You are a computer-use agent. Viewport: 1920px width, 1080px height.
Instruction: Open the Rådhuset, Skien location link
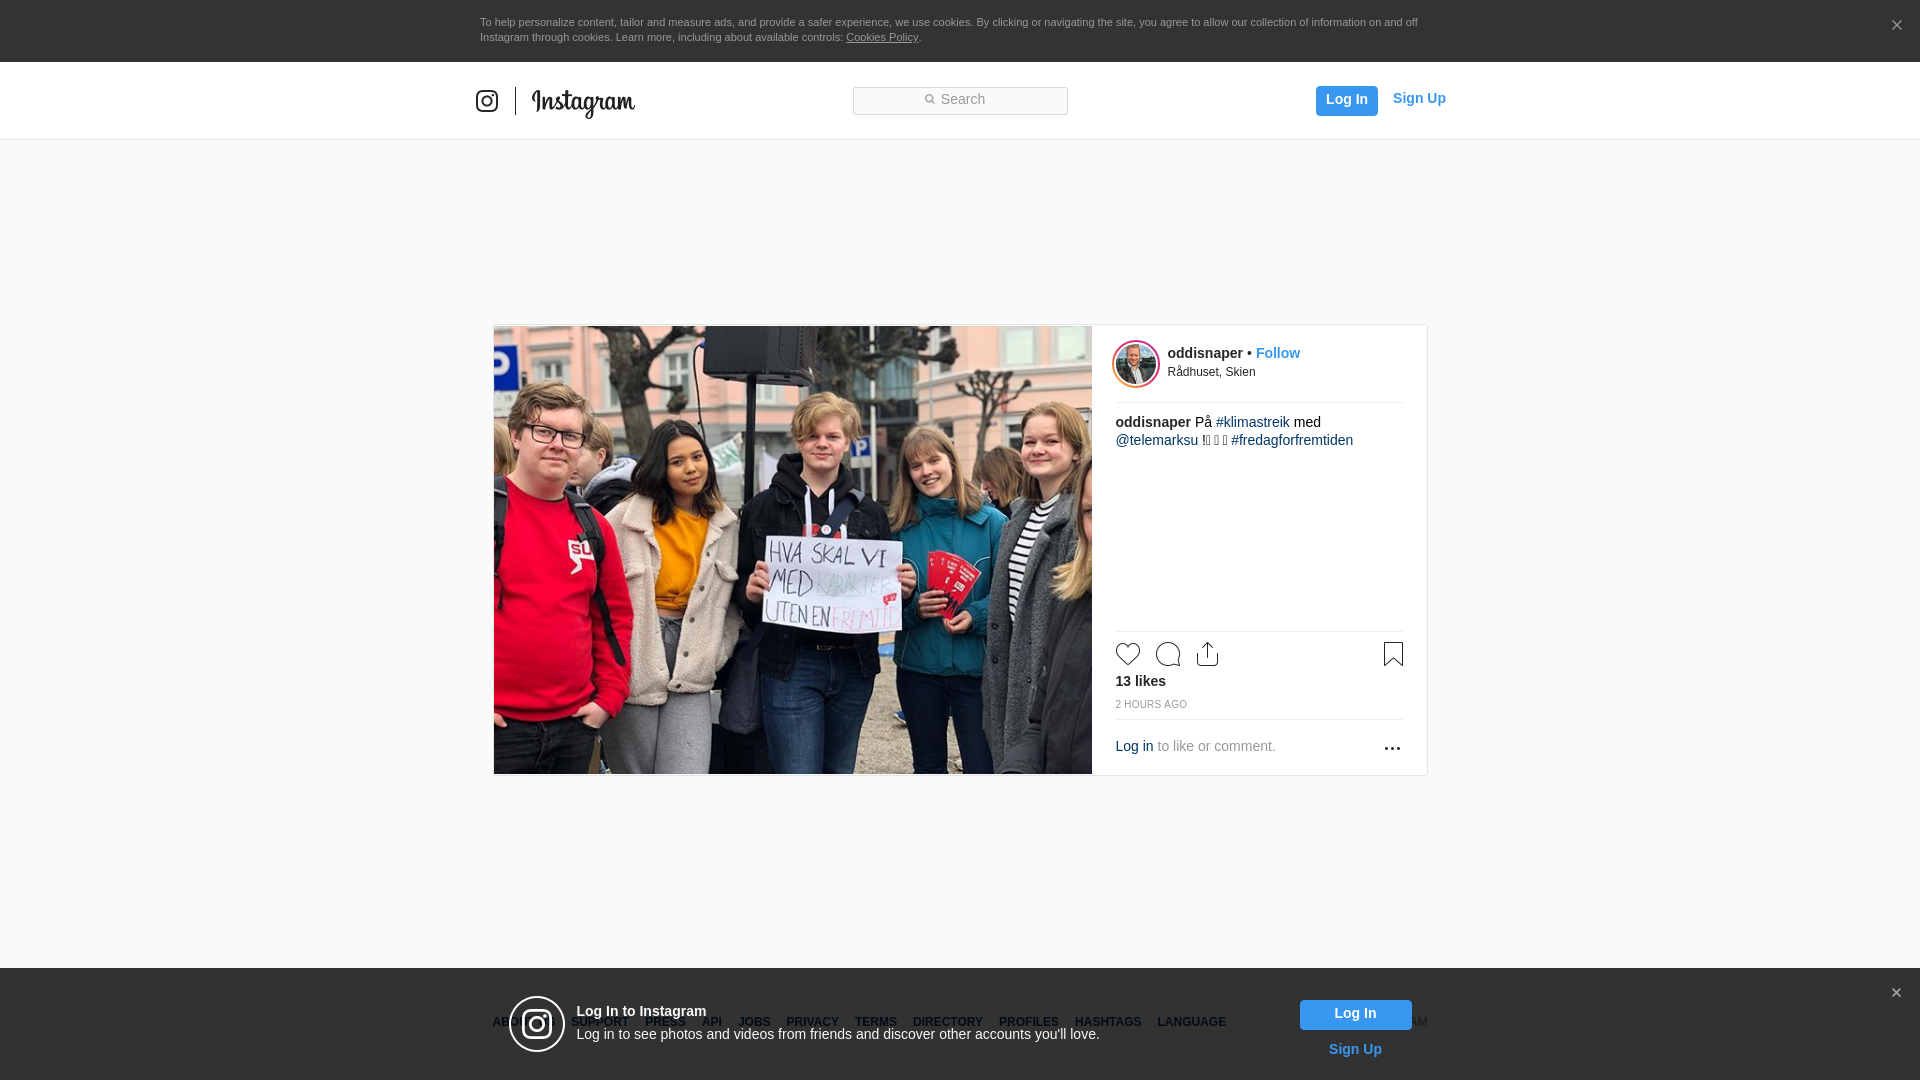coord(1211,372)
